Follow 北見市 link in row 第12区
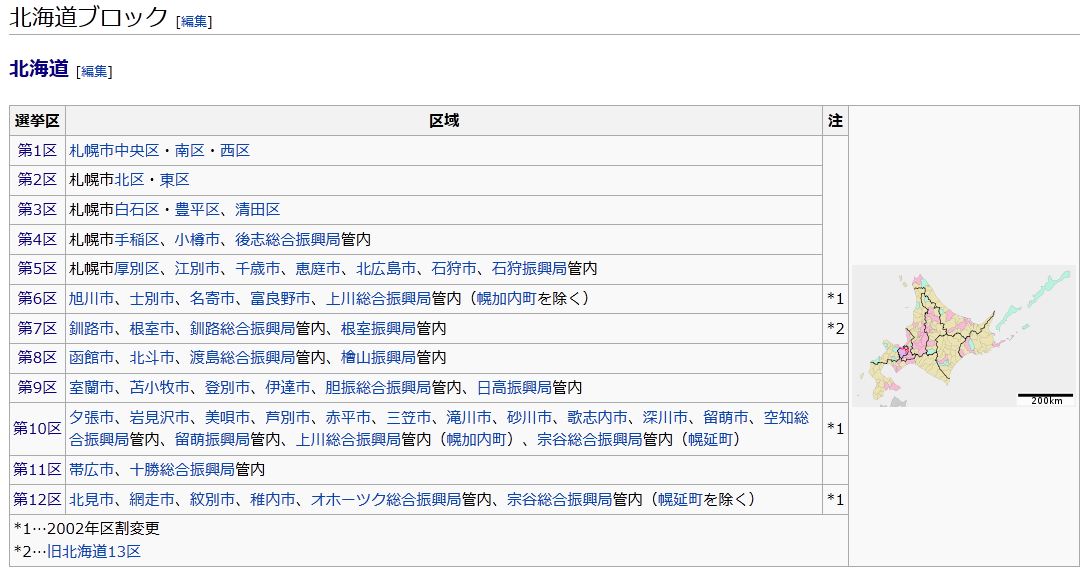 (92, 499)
